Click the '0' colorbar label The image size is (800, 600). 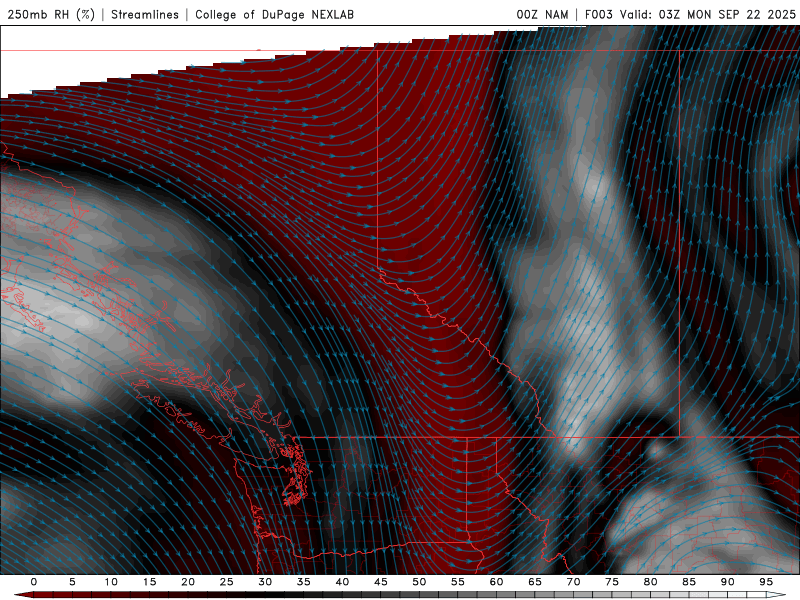coord(34,582)
